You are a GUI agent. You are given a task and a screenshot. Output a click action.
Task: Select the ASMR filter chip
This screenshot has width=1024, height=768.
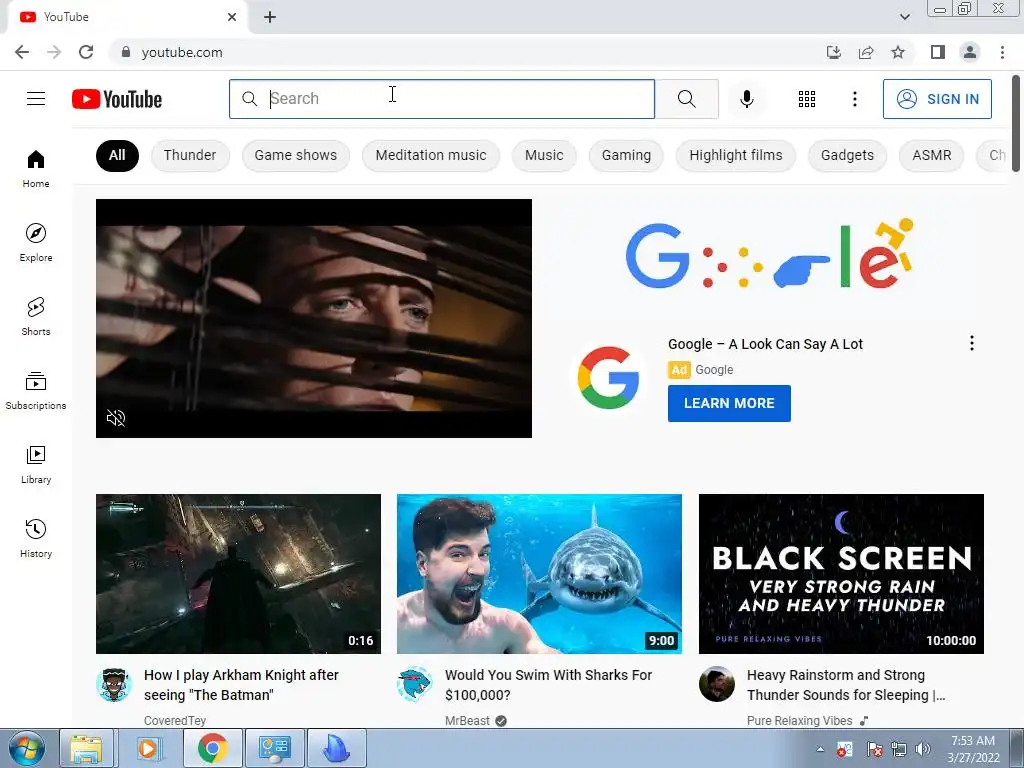click(931, 155)
